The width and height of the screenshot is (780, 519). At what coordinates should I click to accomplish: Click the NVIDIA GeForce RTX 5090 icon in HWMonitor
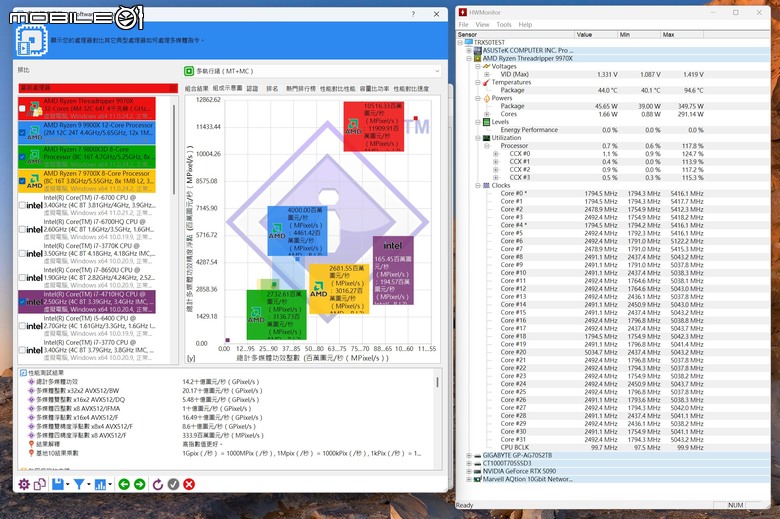(478, 471)
